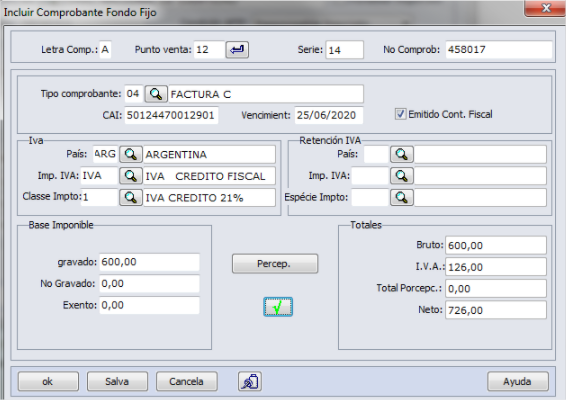Screen dimensions: 566x400
Task: Click the IVA CREDITO FISCAL description field
Action: 209,176
